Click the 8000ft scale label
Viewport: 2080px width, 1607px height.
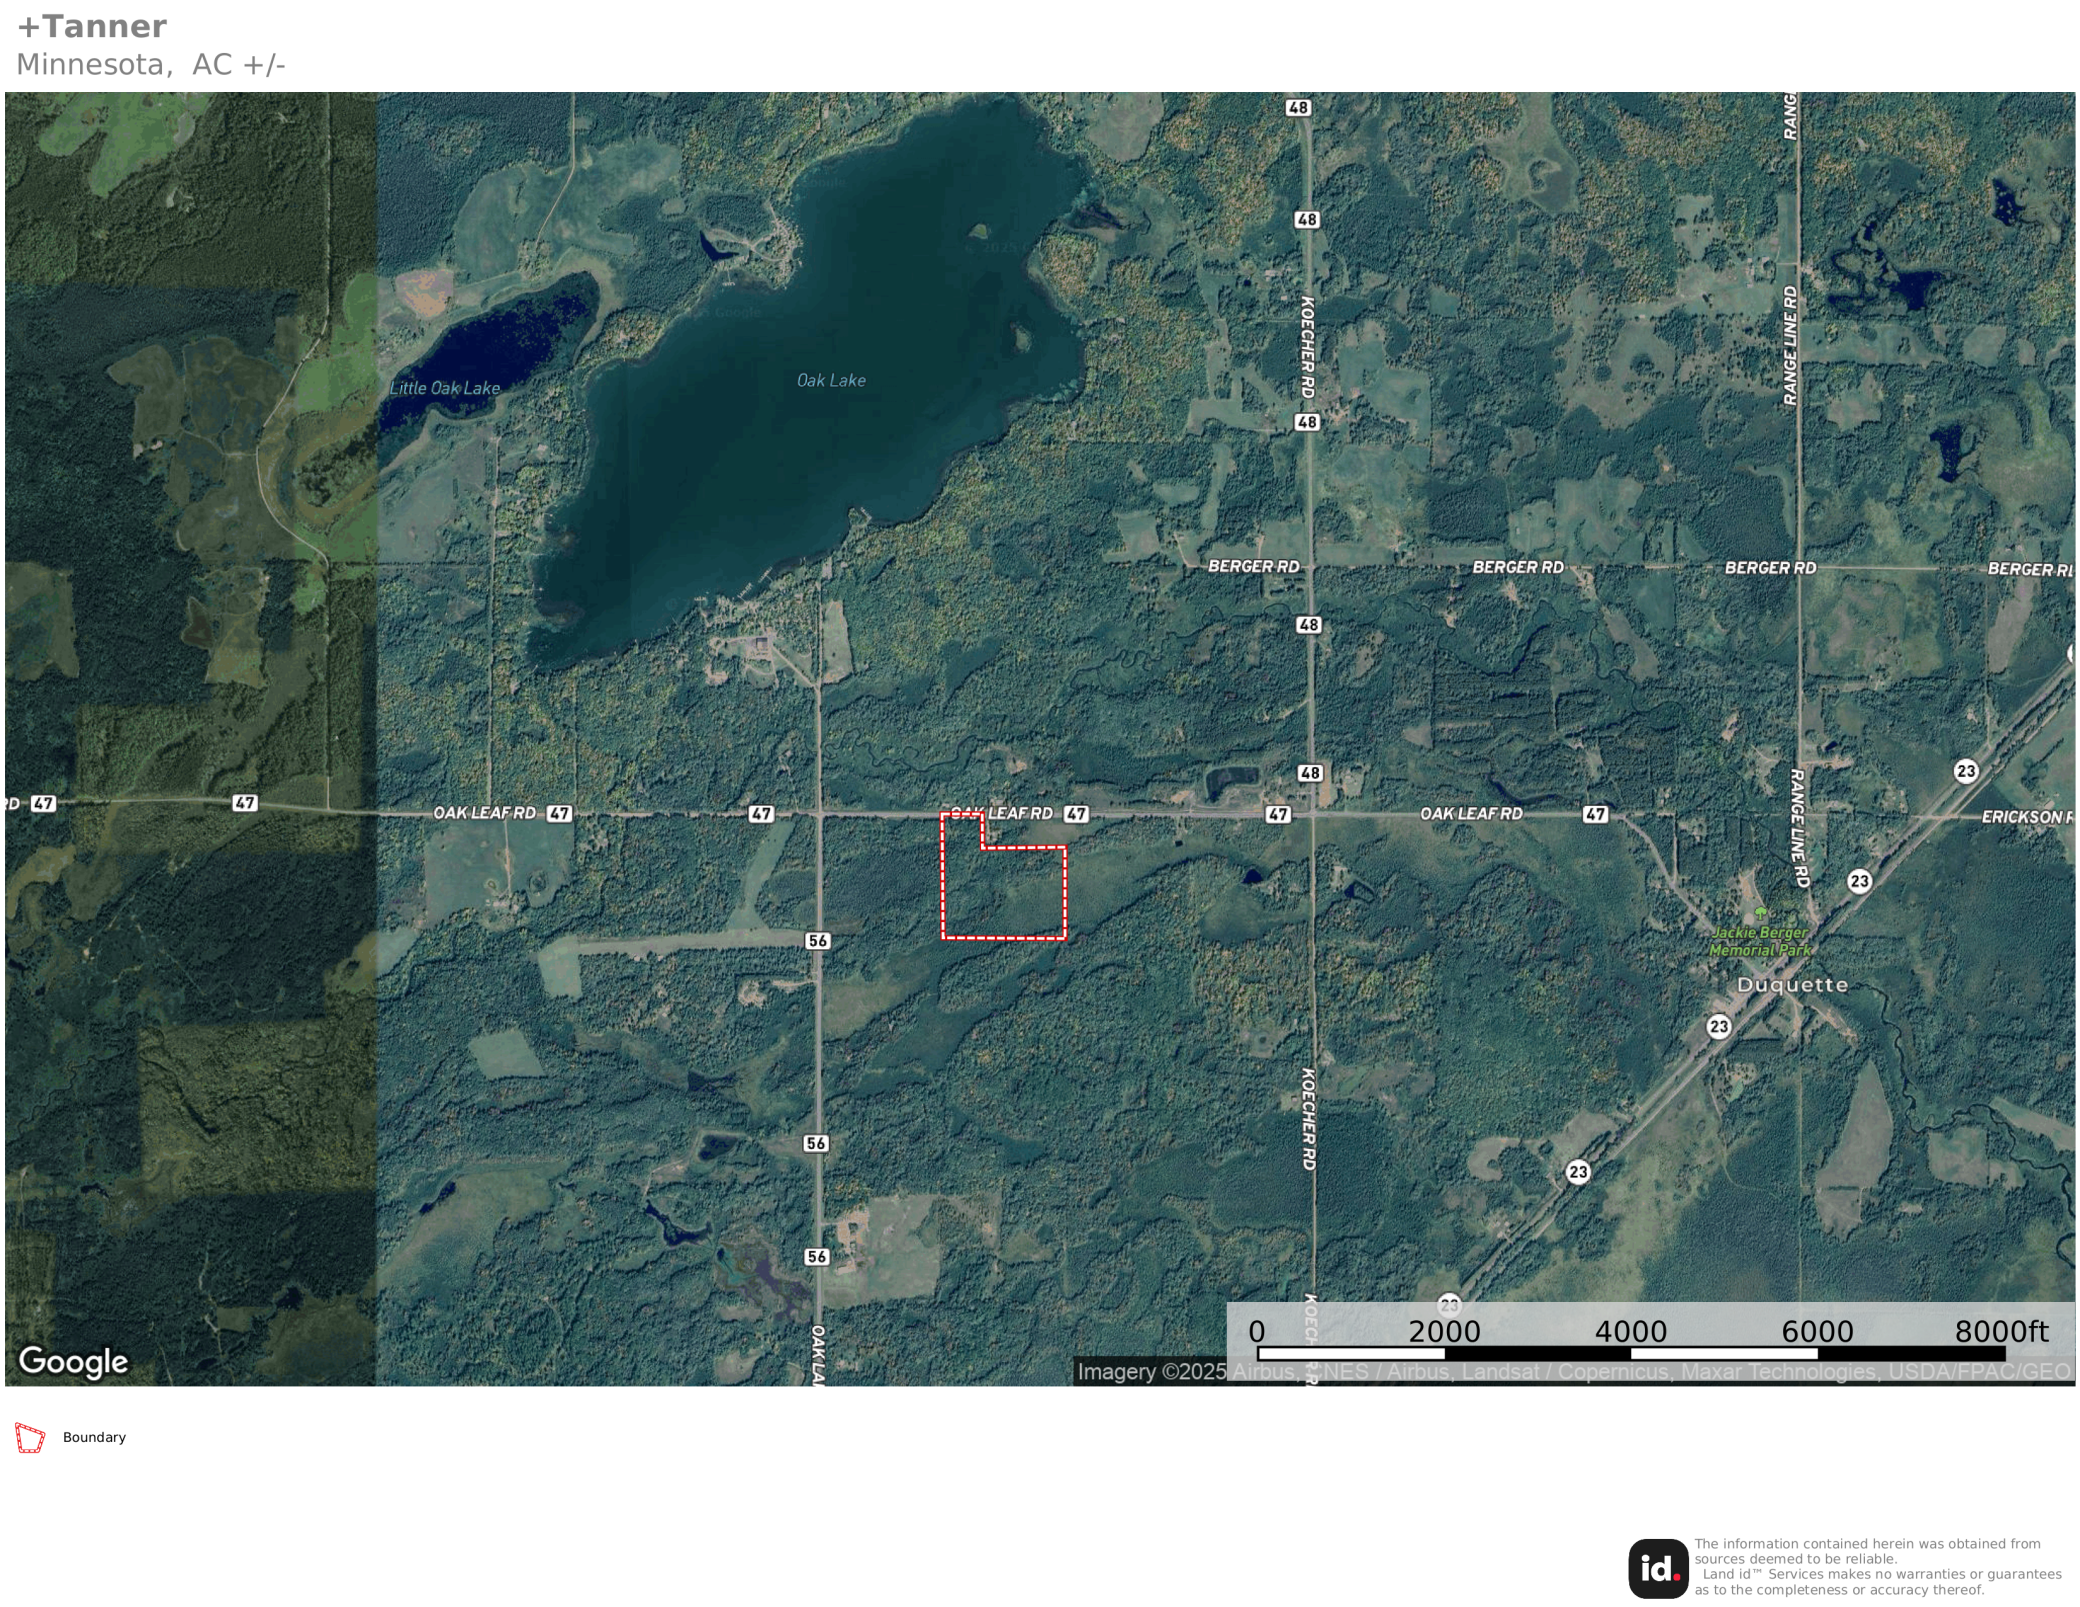point(2001,1332)
